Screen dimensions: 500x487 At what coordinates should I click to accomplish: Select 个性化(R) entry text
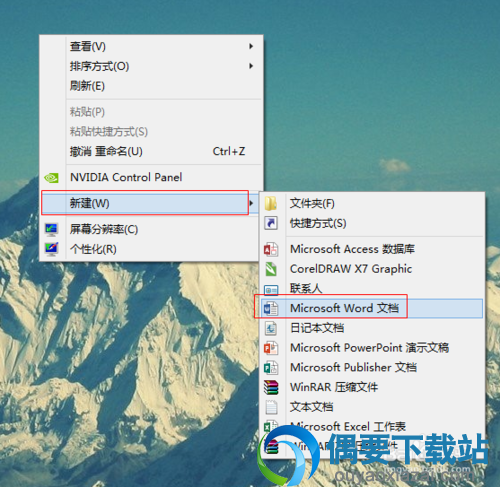(x=93, y=249)
